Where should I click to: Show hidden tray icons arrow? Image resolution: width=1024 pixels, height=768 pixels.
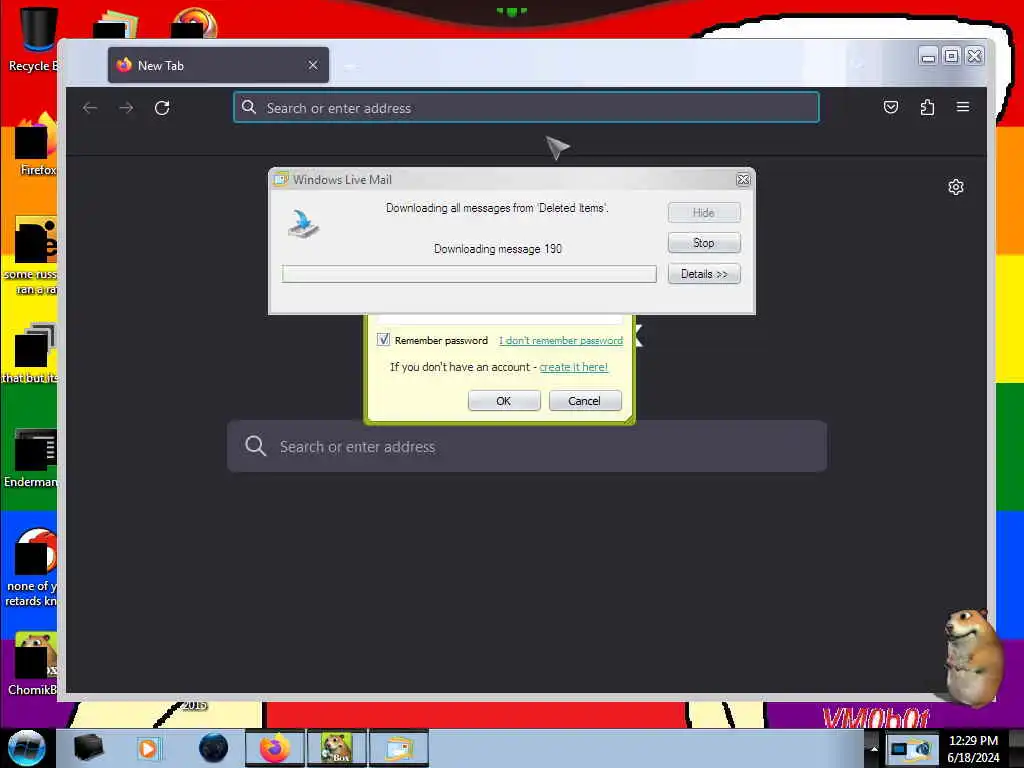point(874,748)
